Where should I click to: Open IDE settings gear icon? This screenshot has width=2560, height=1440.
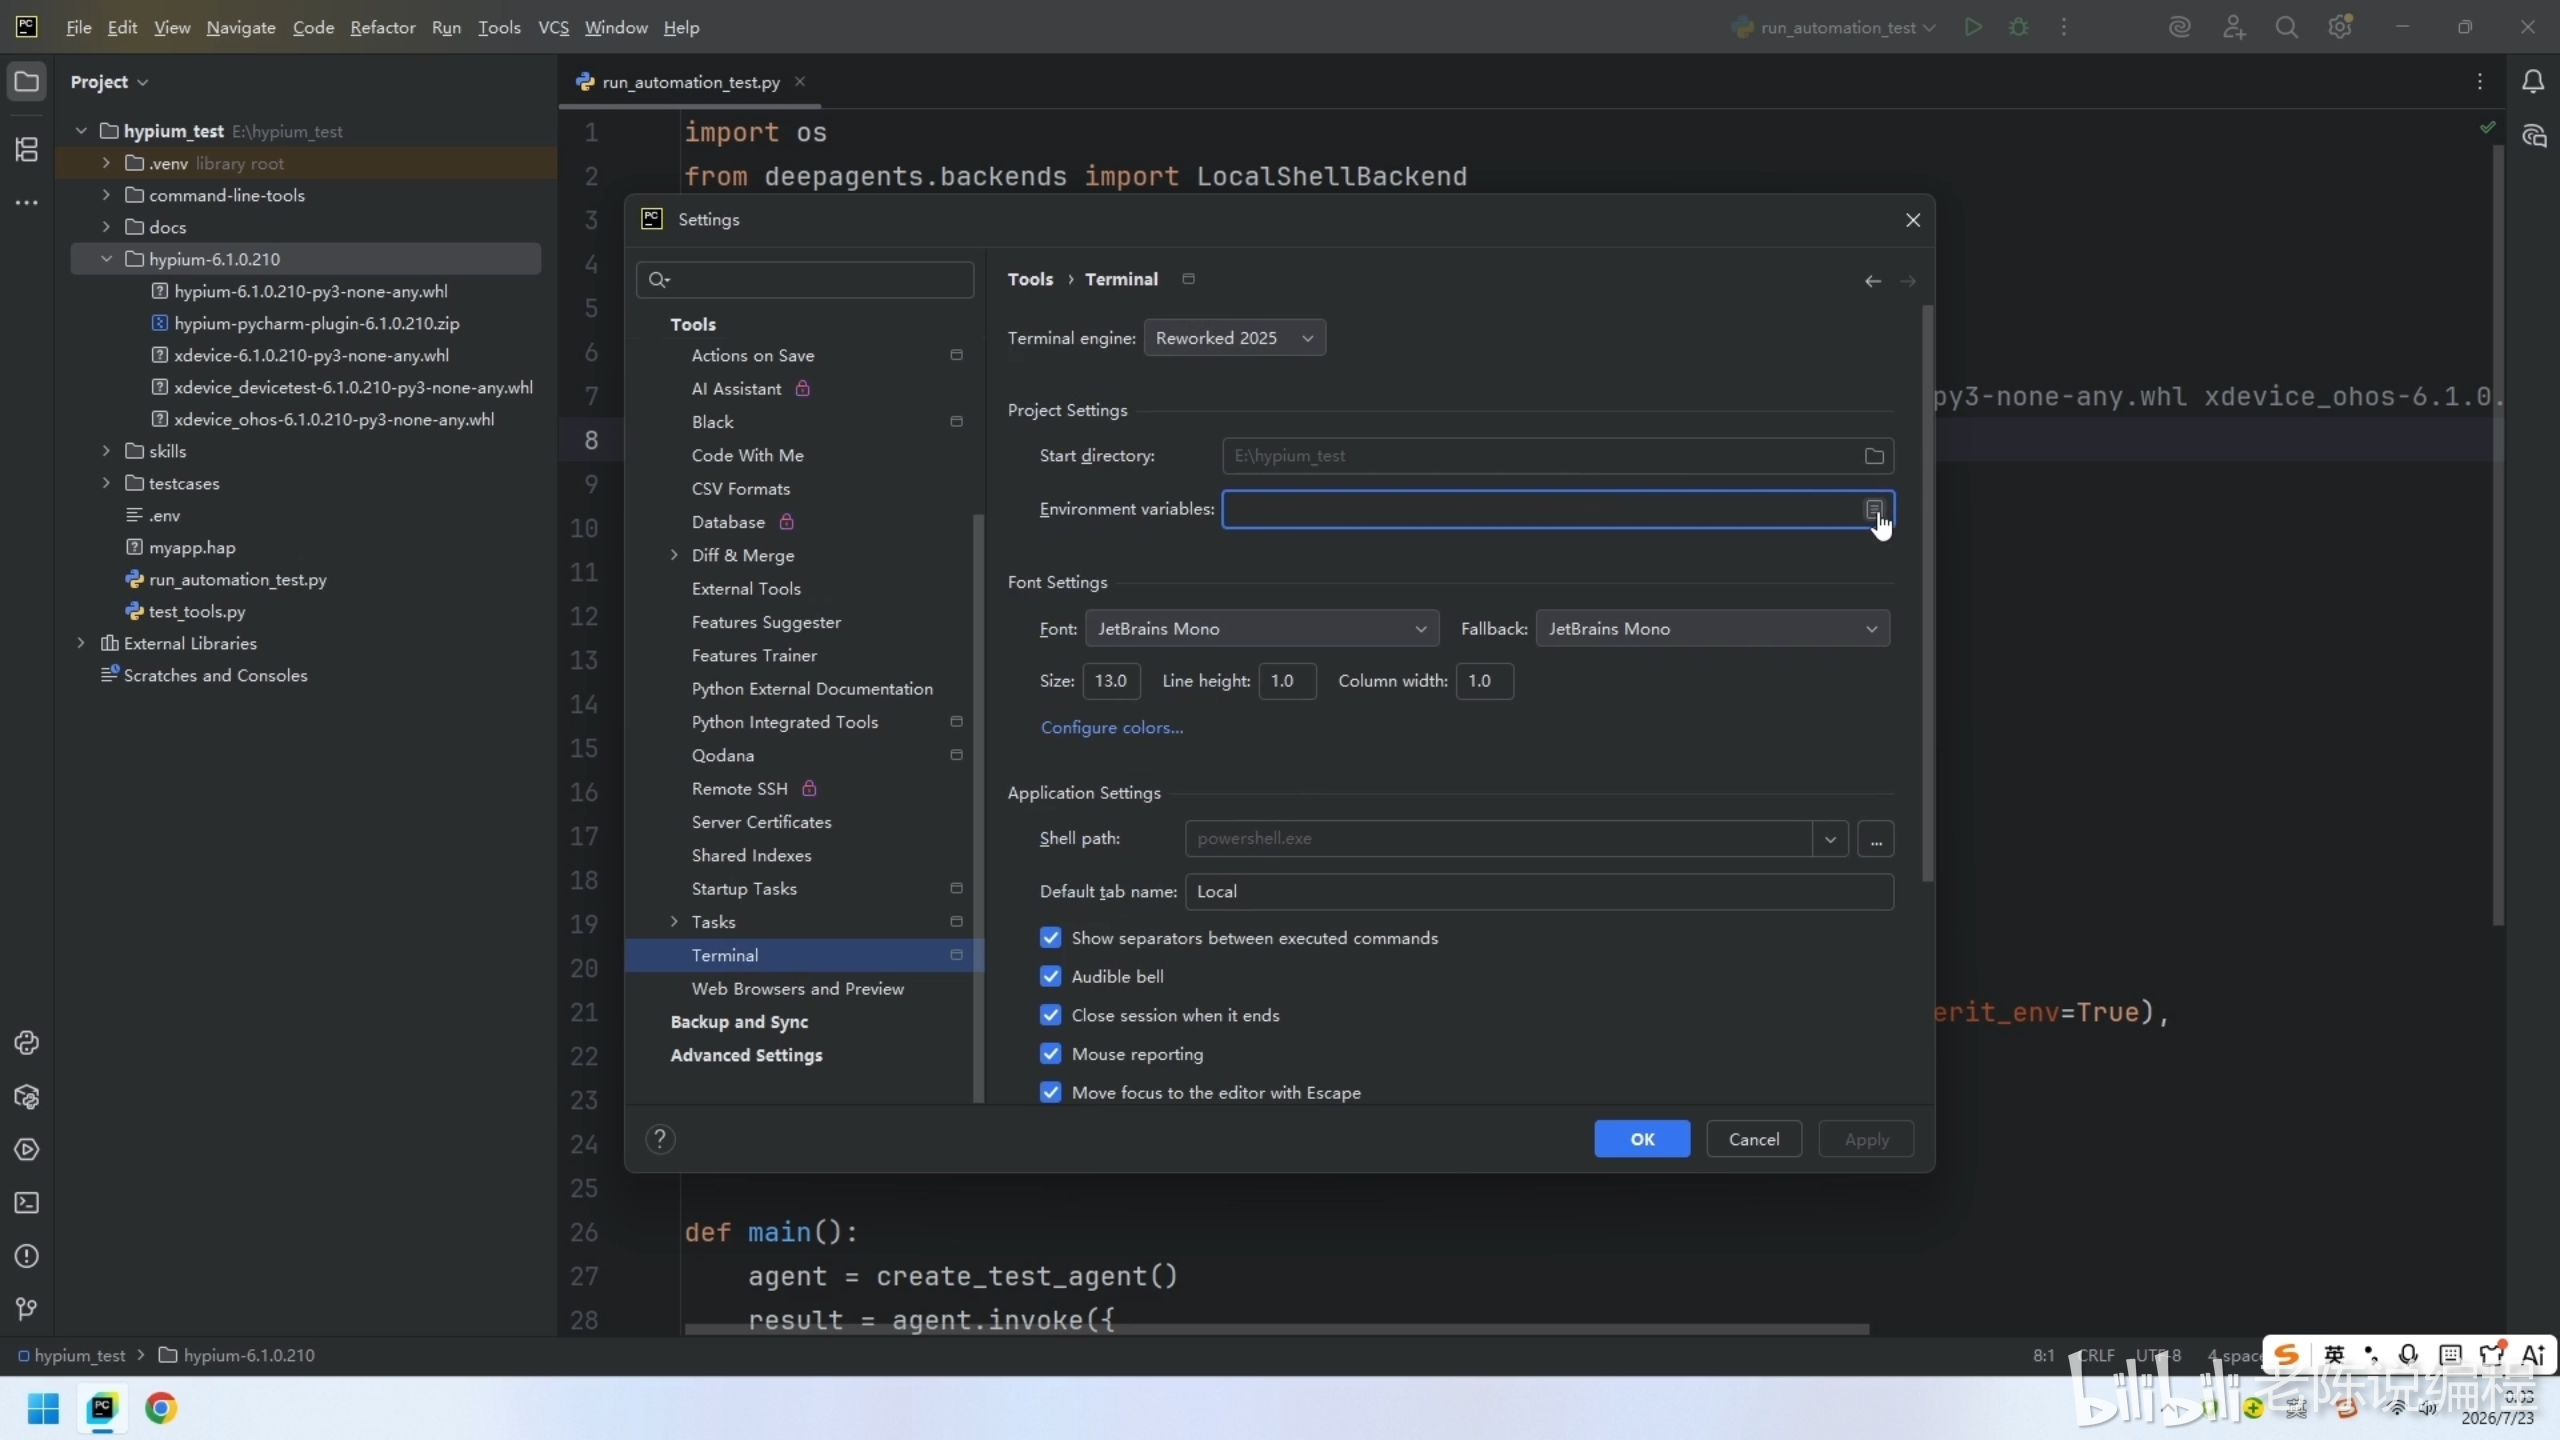pyautogui.click(x=2340, y=27)
